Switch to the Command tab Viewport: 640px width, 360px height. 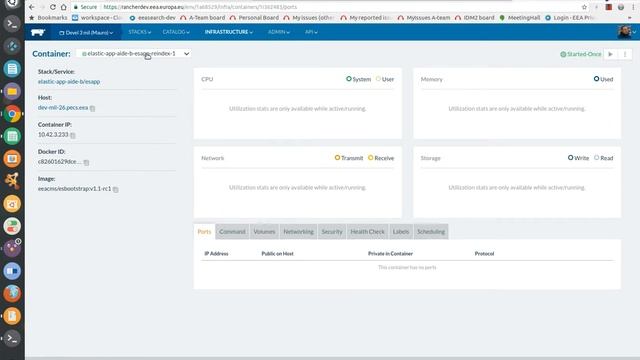tap(232, 231)
